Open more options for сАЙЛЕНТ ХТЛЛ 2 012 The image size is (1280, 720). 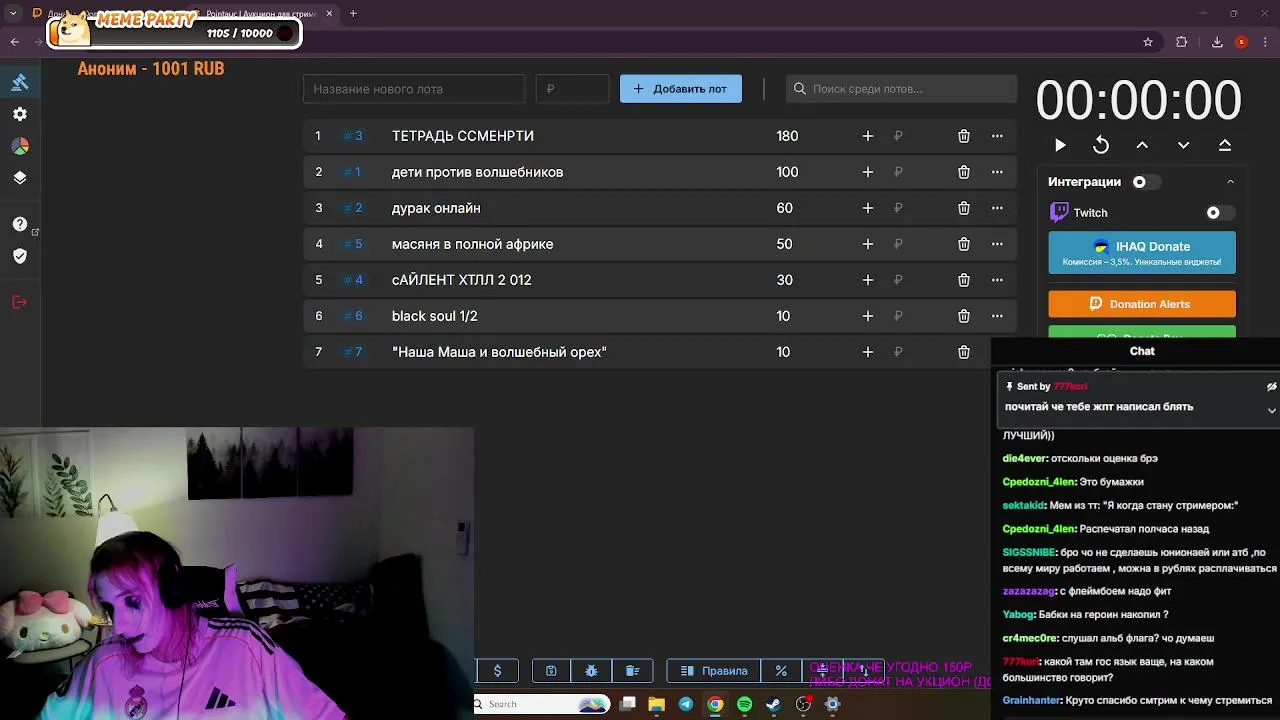(997, 280)
